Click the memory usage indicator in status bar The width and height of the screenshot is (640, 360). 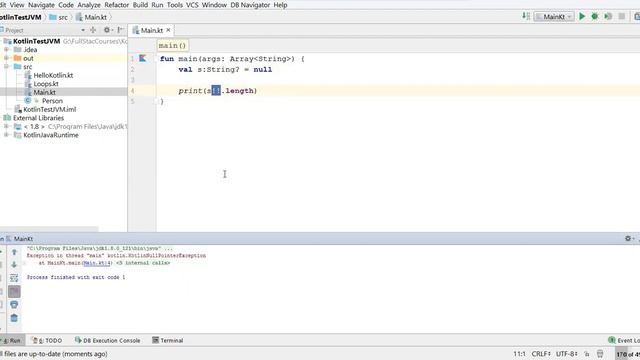click(x=628, y=354)
